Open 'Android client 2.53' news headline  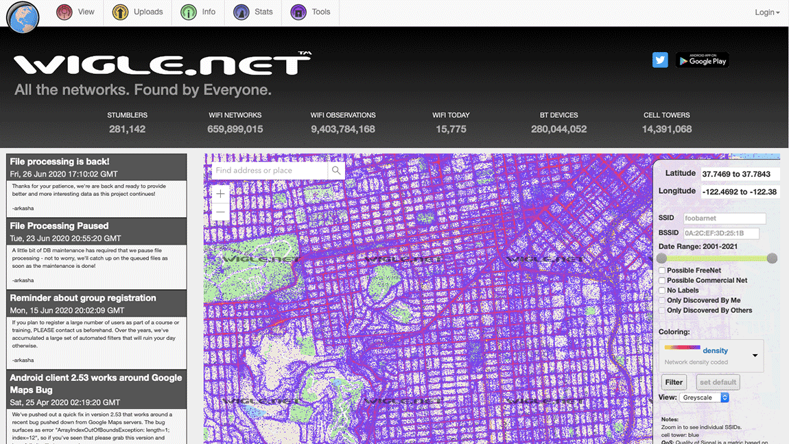click(x=96, y=384)
